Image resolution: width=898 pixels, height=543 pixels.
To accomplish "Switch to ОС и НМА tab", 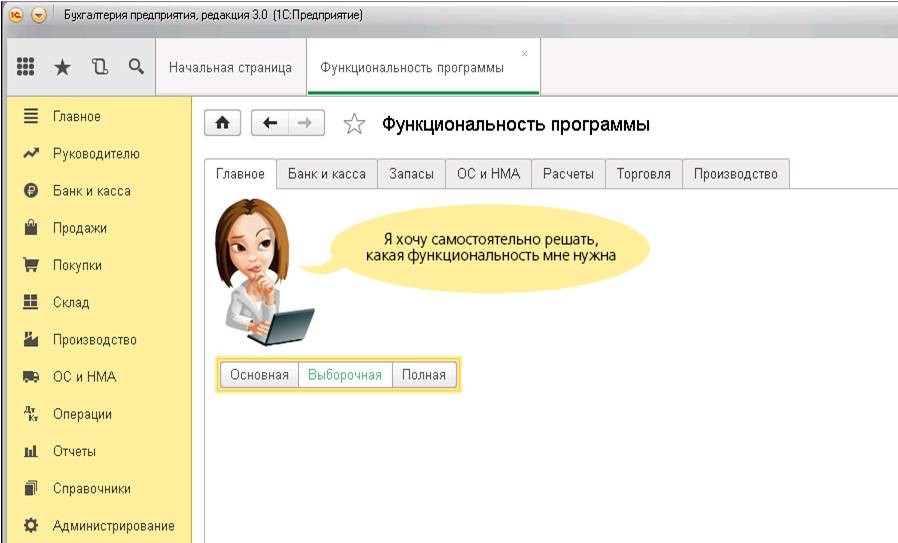I will tap(488, 174).
